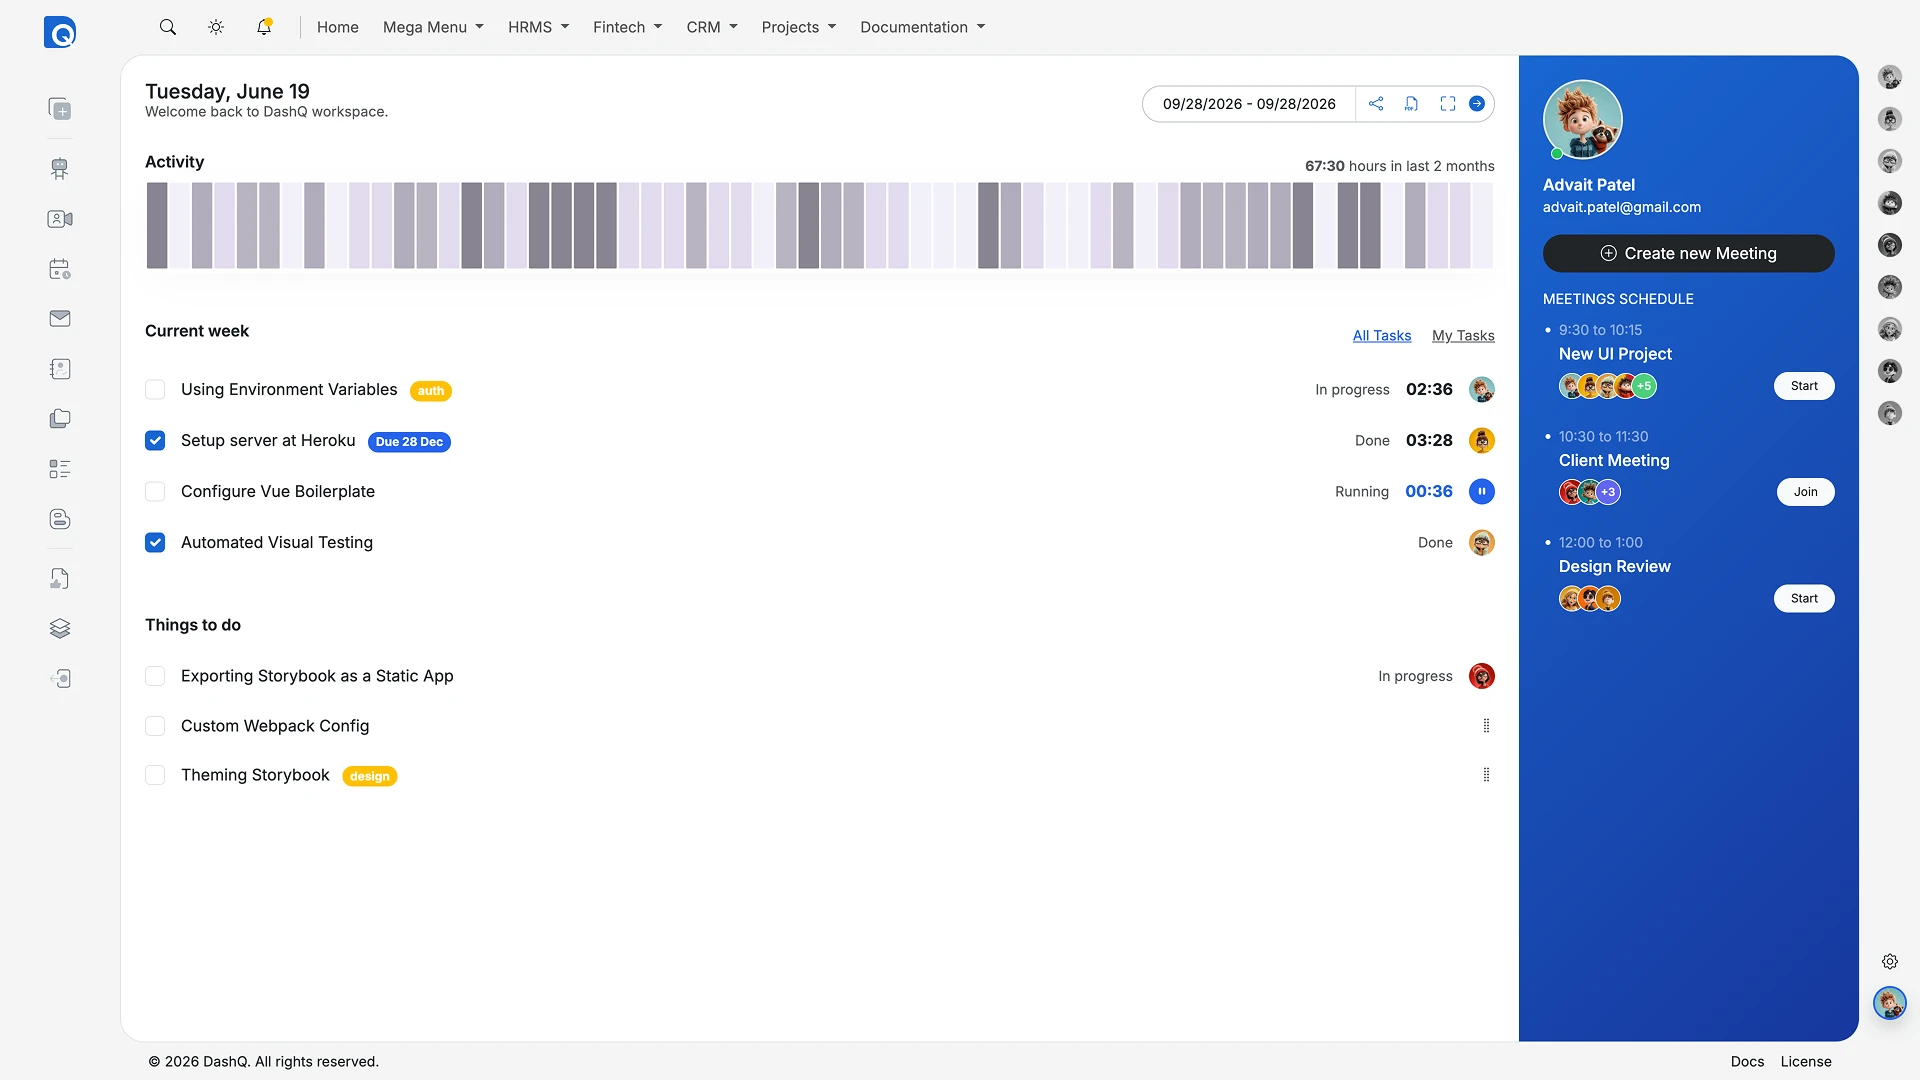Open the mail icon in left sidebar
Image resolution: width=1920 pixels, height=1080 pixels.
[x=60, y=319]
